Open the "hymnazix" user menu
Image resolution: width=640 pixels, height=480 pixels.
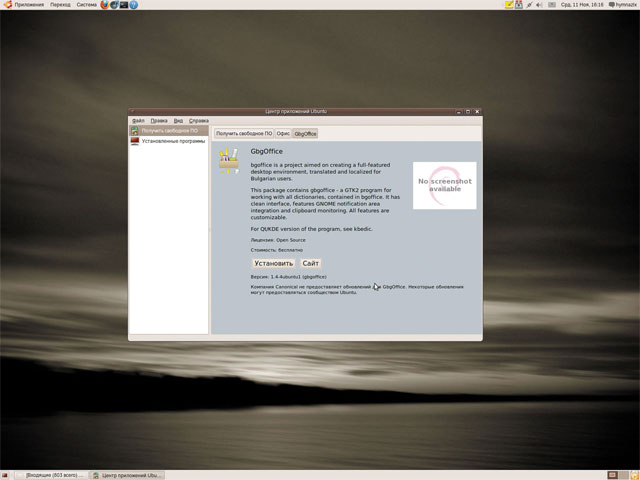point(623,5)
